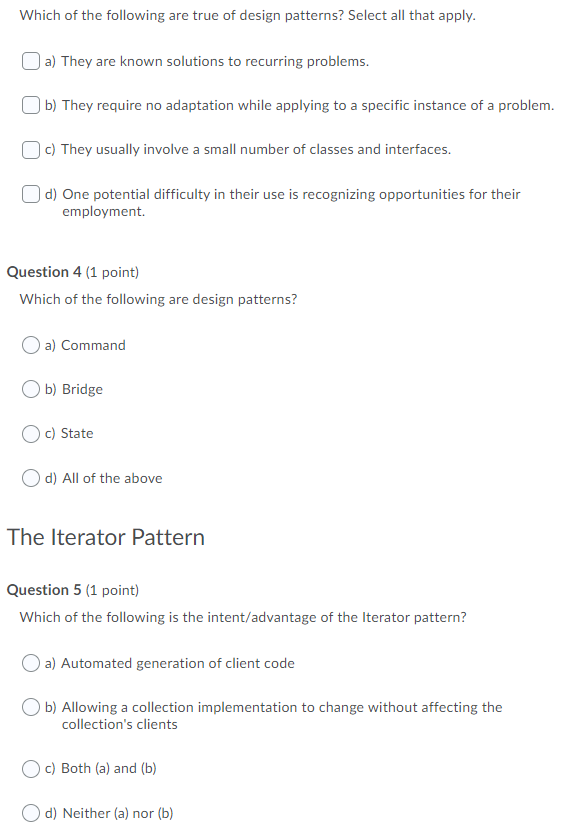Click the label text 'a) Command'
The height and width of the screenshot is (832, 579).
(85, 345)
